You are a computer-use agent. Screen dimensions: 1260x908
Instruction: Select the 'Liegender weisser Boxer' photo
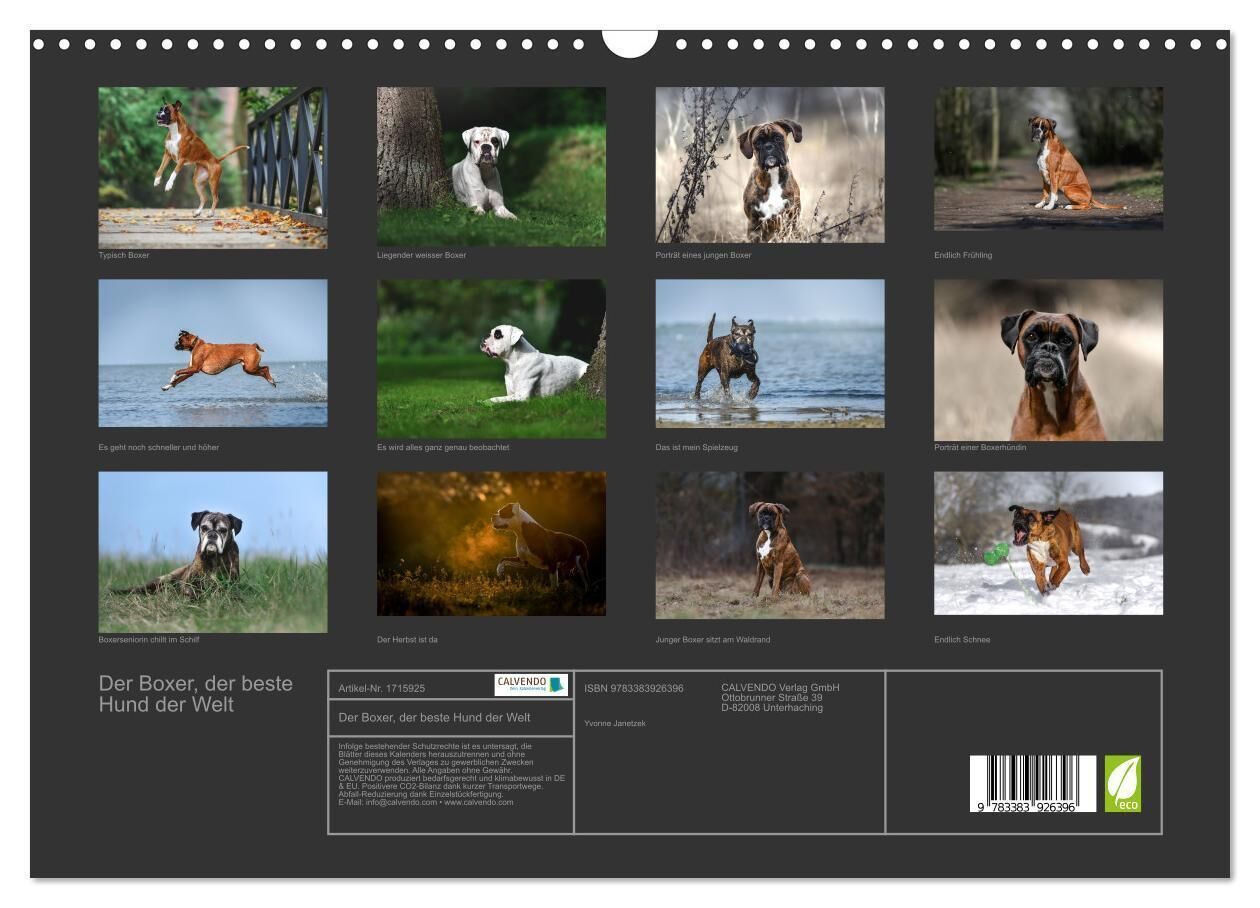coord(491,167)
